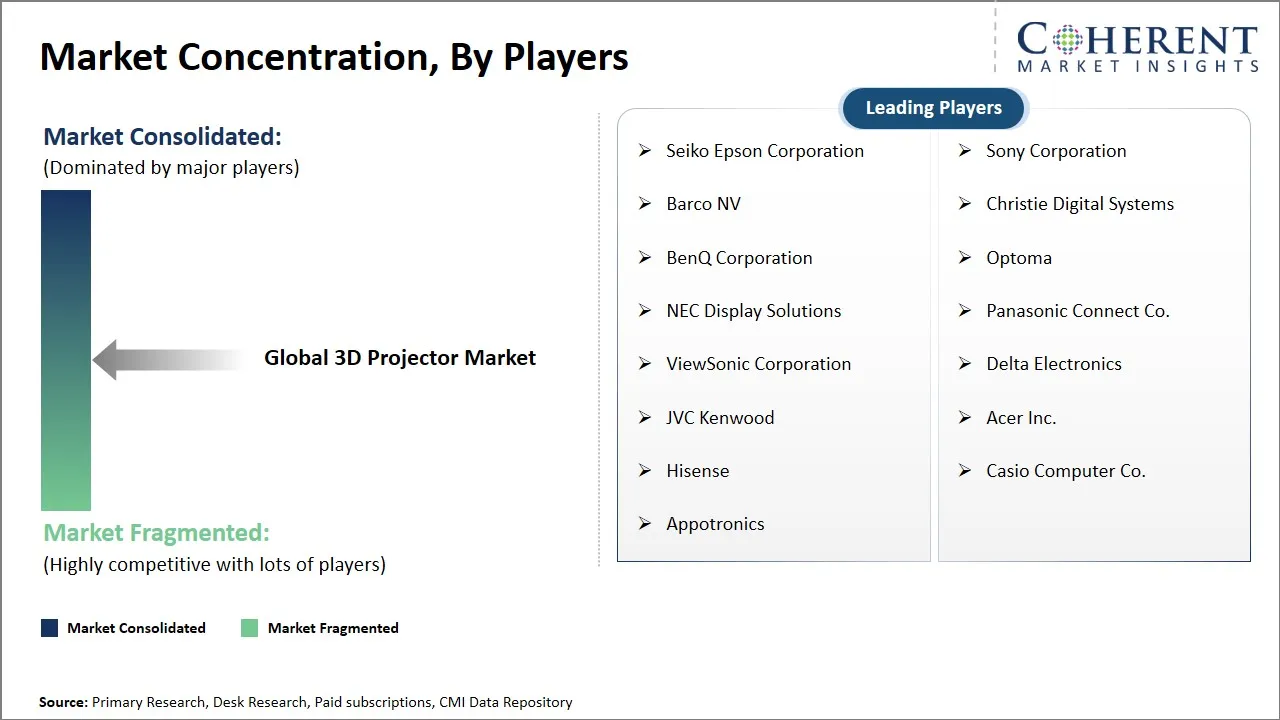Click the green Market Fragmented color swatch
Viewport: 1280px width, 720px height.
(x=249, y=628)
